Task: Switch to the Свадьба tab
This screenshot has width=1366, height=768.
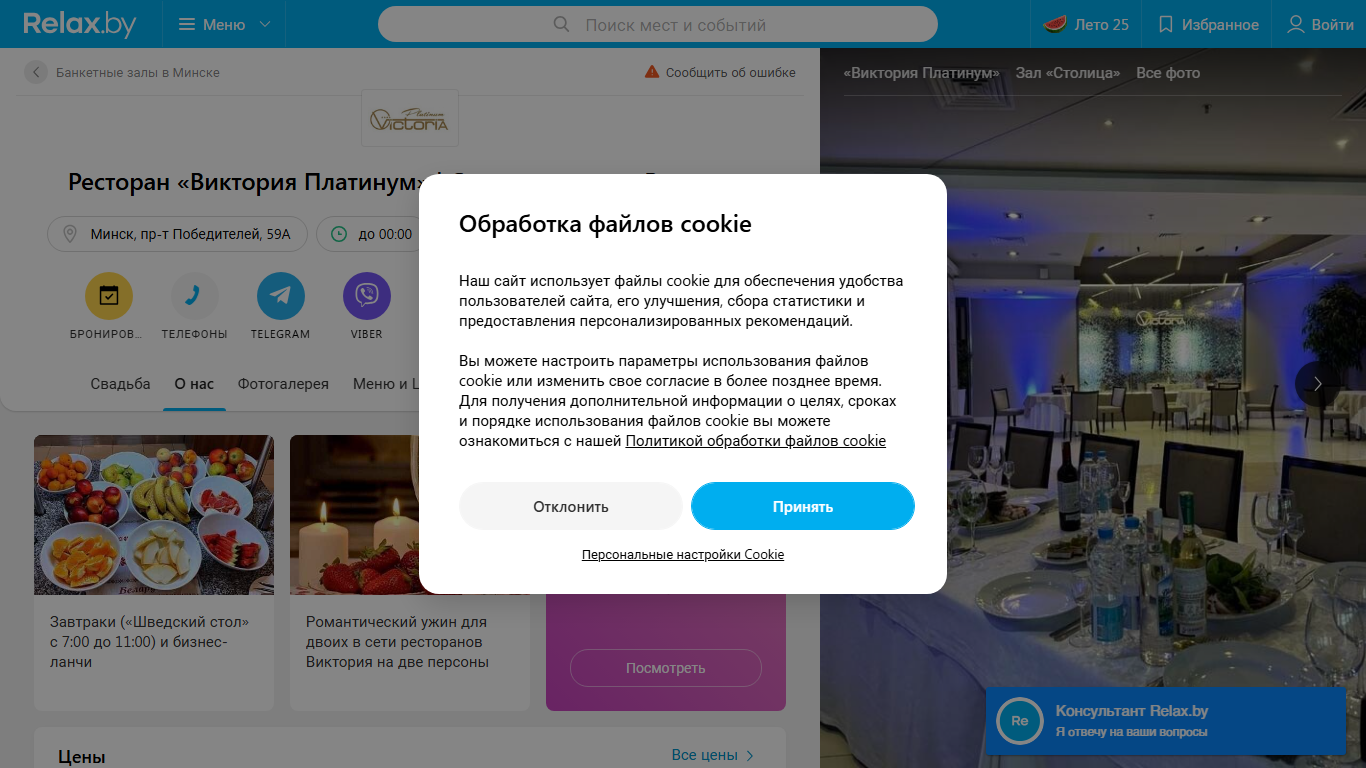Action: (120, 383)
